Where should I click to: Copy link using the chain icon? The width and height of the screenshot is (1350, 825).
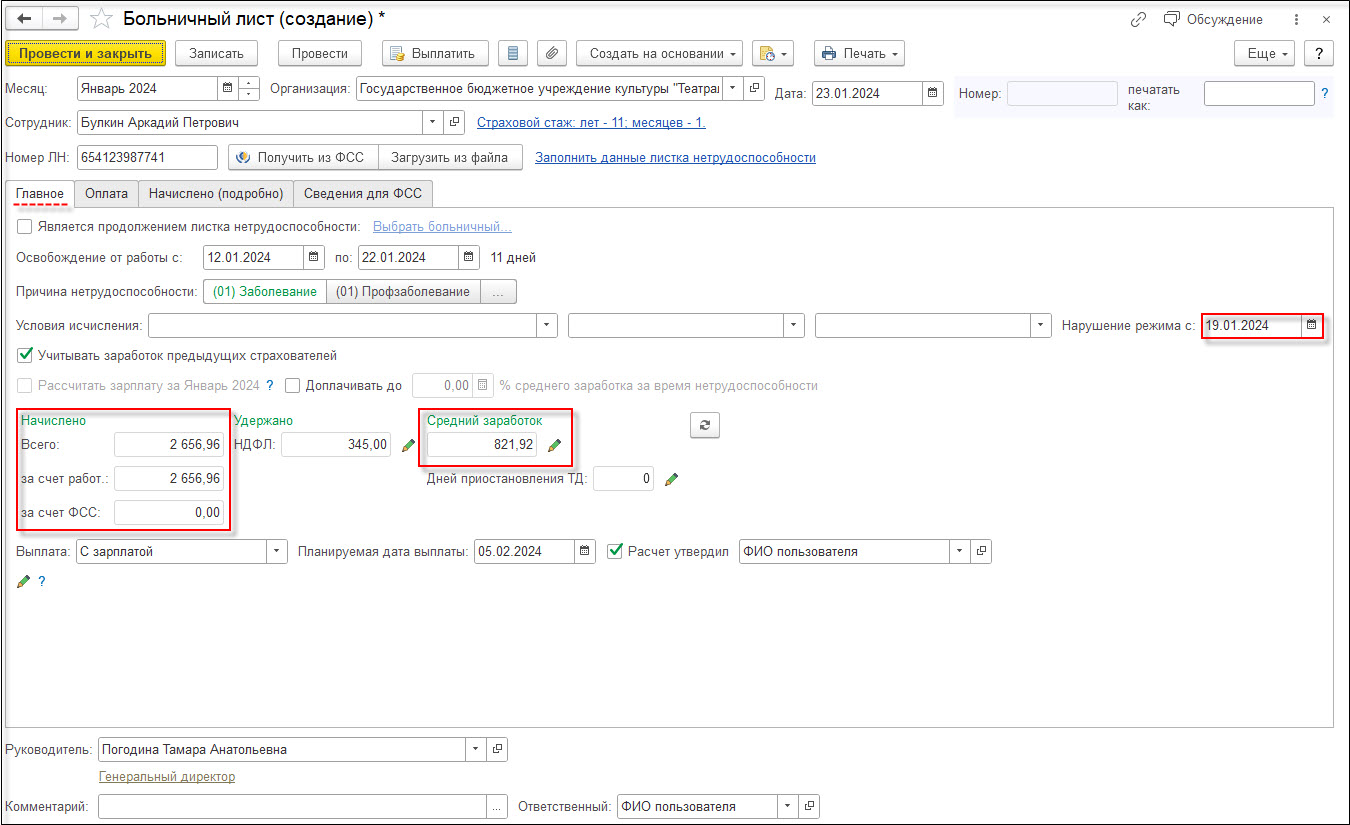click(x=1138, y=19)
